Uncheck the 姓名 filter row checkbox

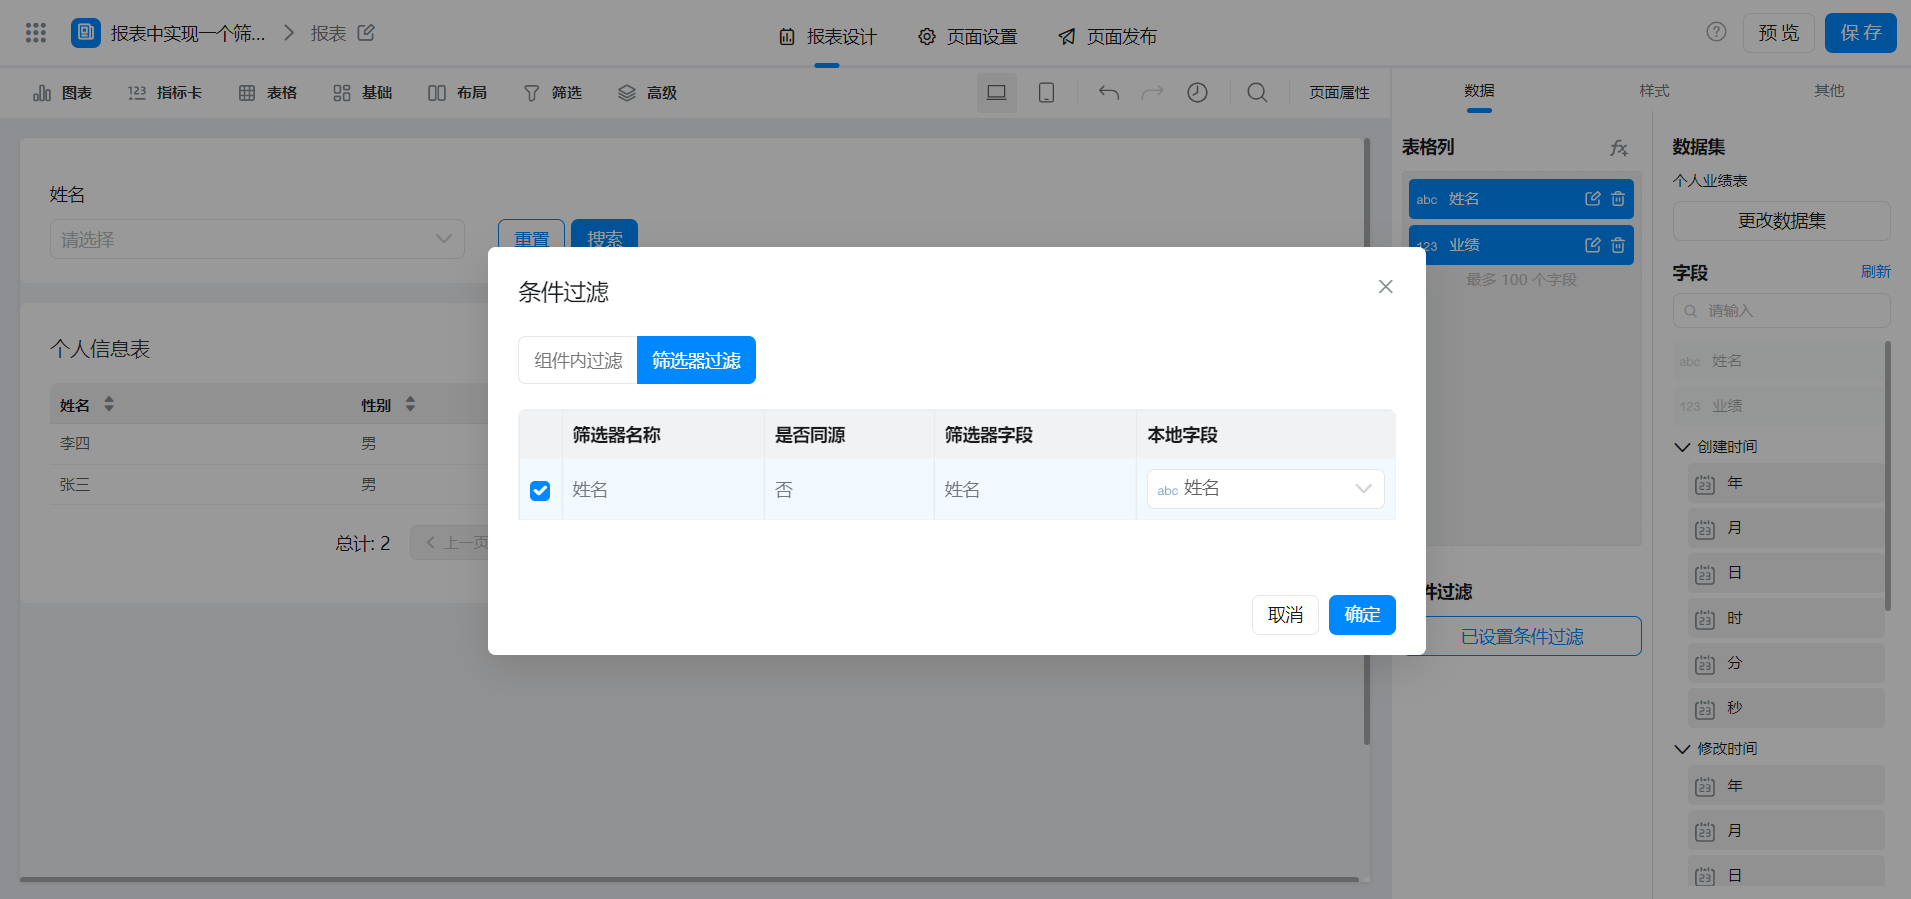coord(540,490)
